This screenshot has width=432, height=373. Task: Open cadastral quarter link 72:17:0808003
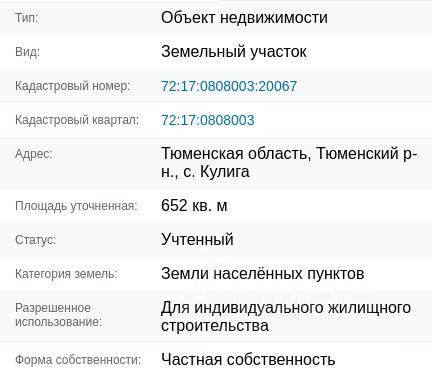point(208,120)
